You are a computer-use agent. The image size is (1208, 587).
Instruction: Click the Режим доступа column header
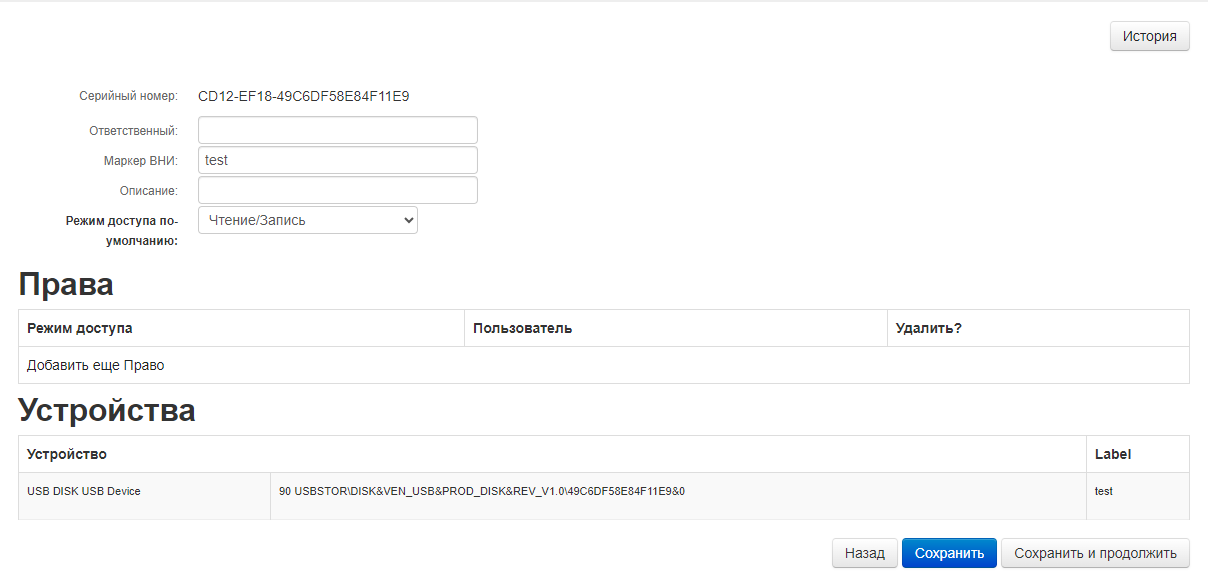pyautogui.click(x=80, y=328)
